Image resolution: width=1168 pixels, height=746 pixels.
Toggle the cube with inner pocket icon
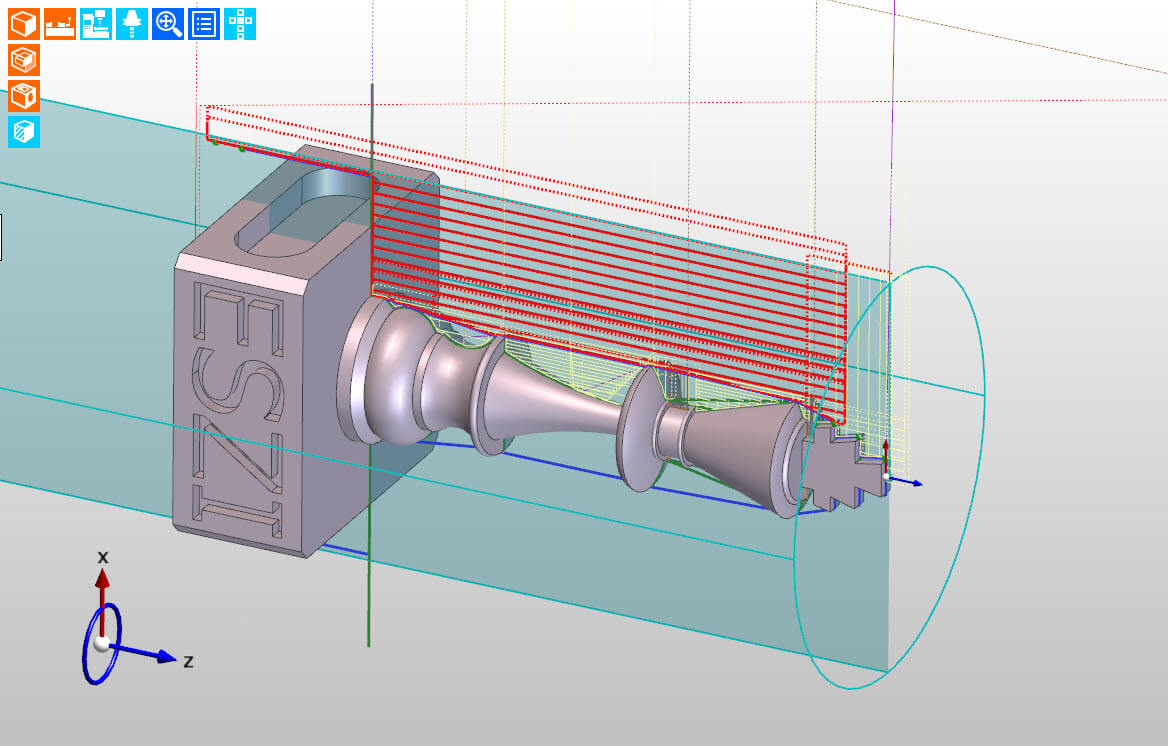pos(24,60)
